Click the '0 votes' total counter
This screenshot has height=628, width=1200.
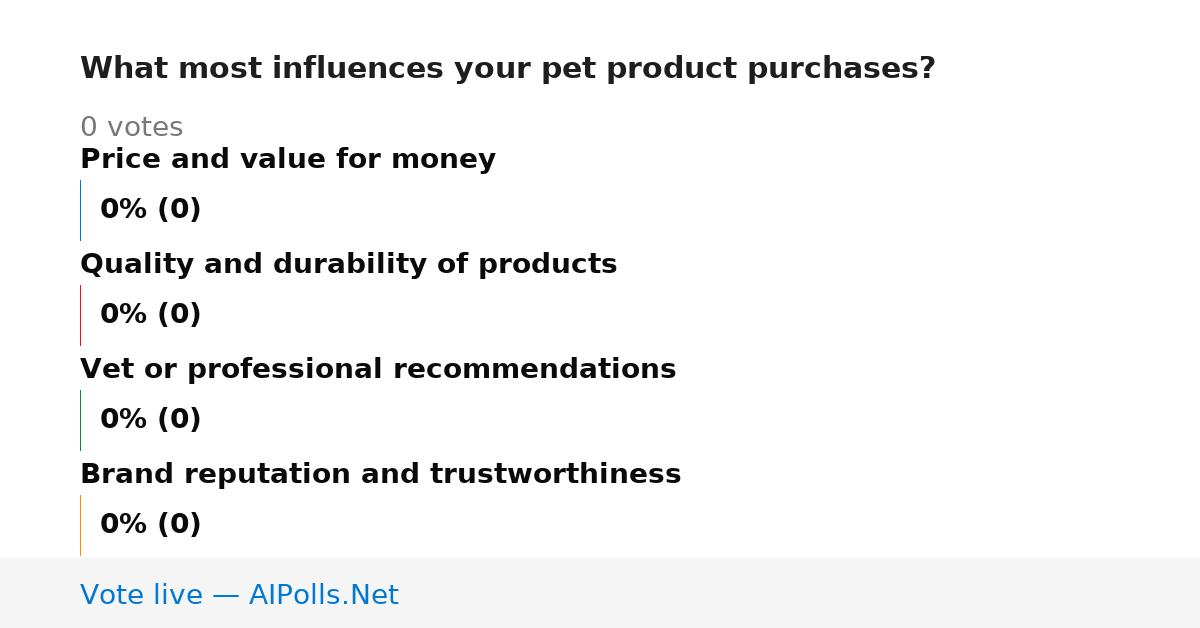point(131,128)
